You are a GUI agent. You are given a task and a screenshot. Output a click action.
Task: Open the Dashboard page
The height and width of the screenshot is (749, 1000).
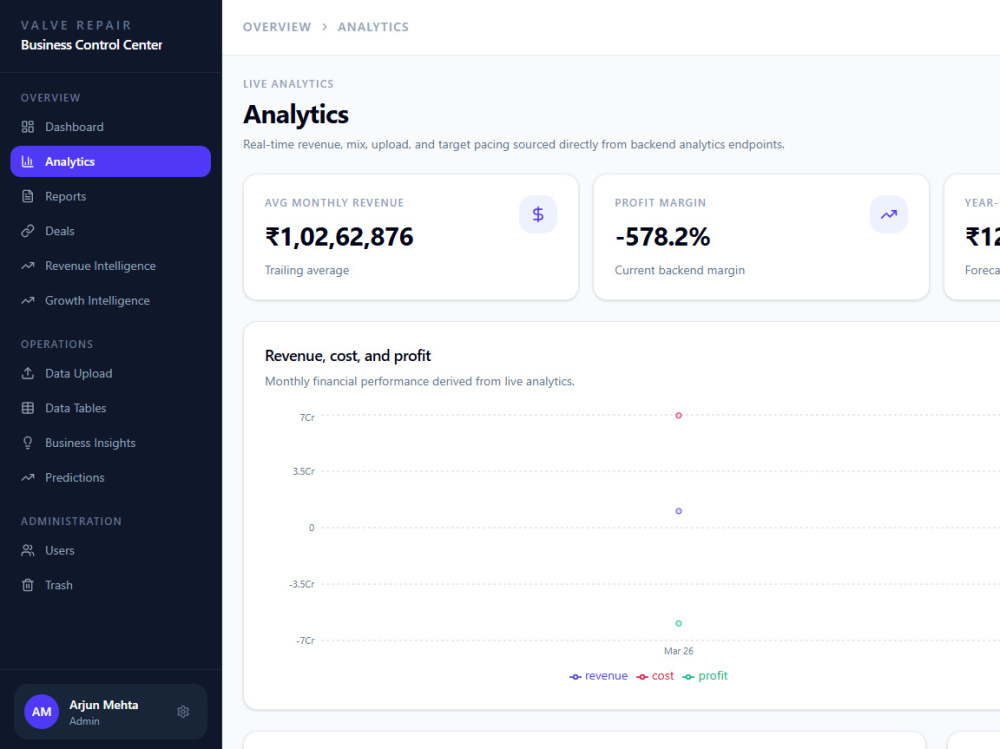point(110,127)
